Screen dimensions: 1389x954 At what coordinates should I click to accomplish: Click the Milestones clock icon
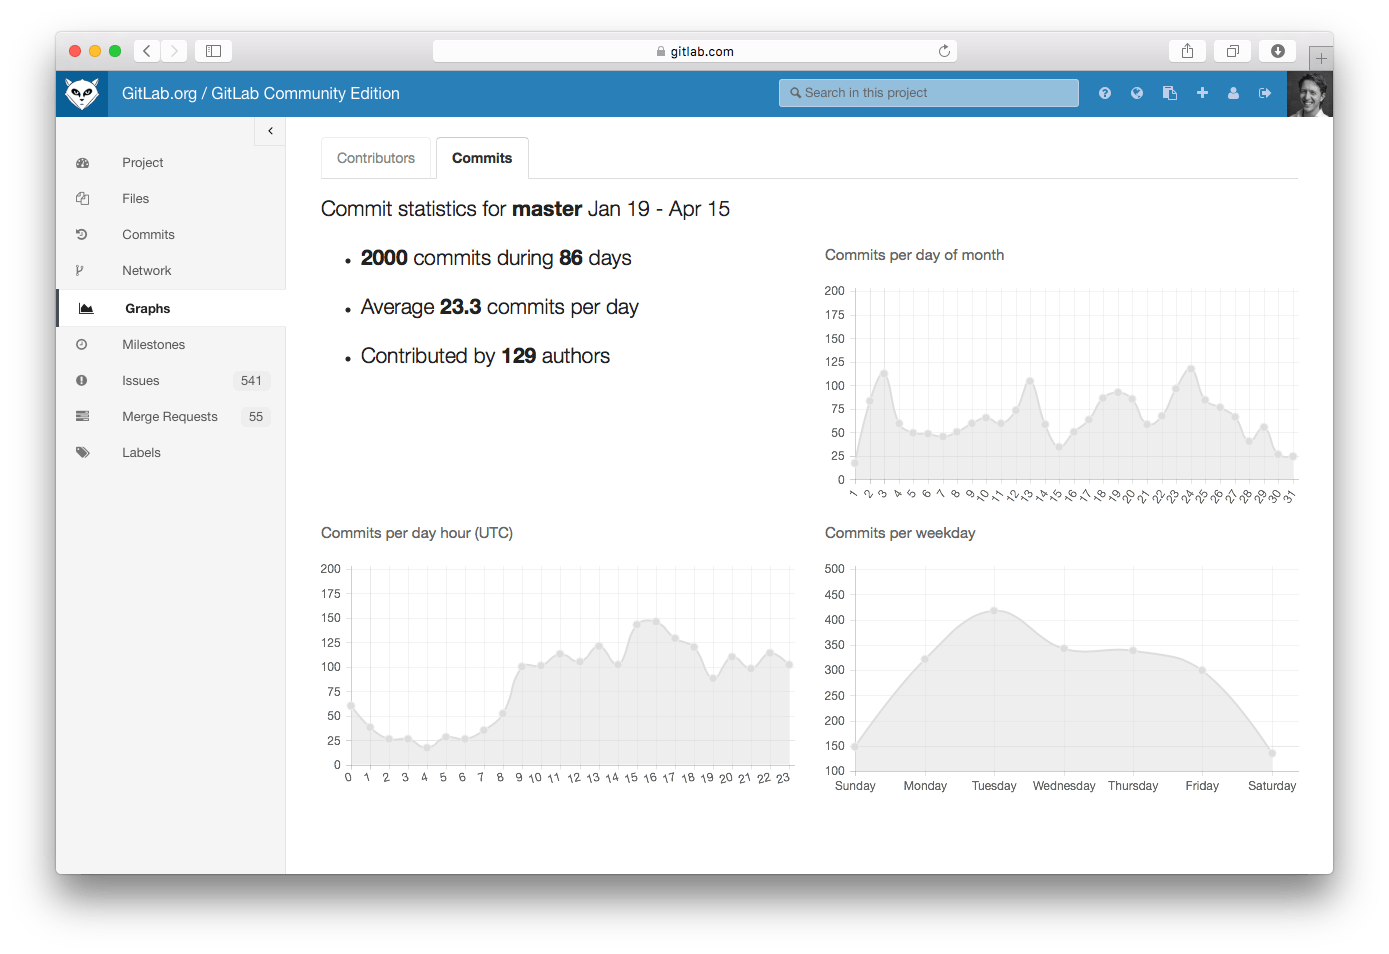[x=83, y=344]
